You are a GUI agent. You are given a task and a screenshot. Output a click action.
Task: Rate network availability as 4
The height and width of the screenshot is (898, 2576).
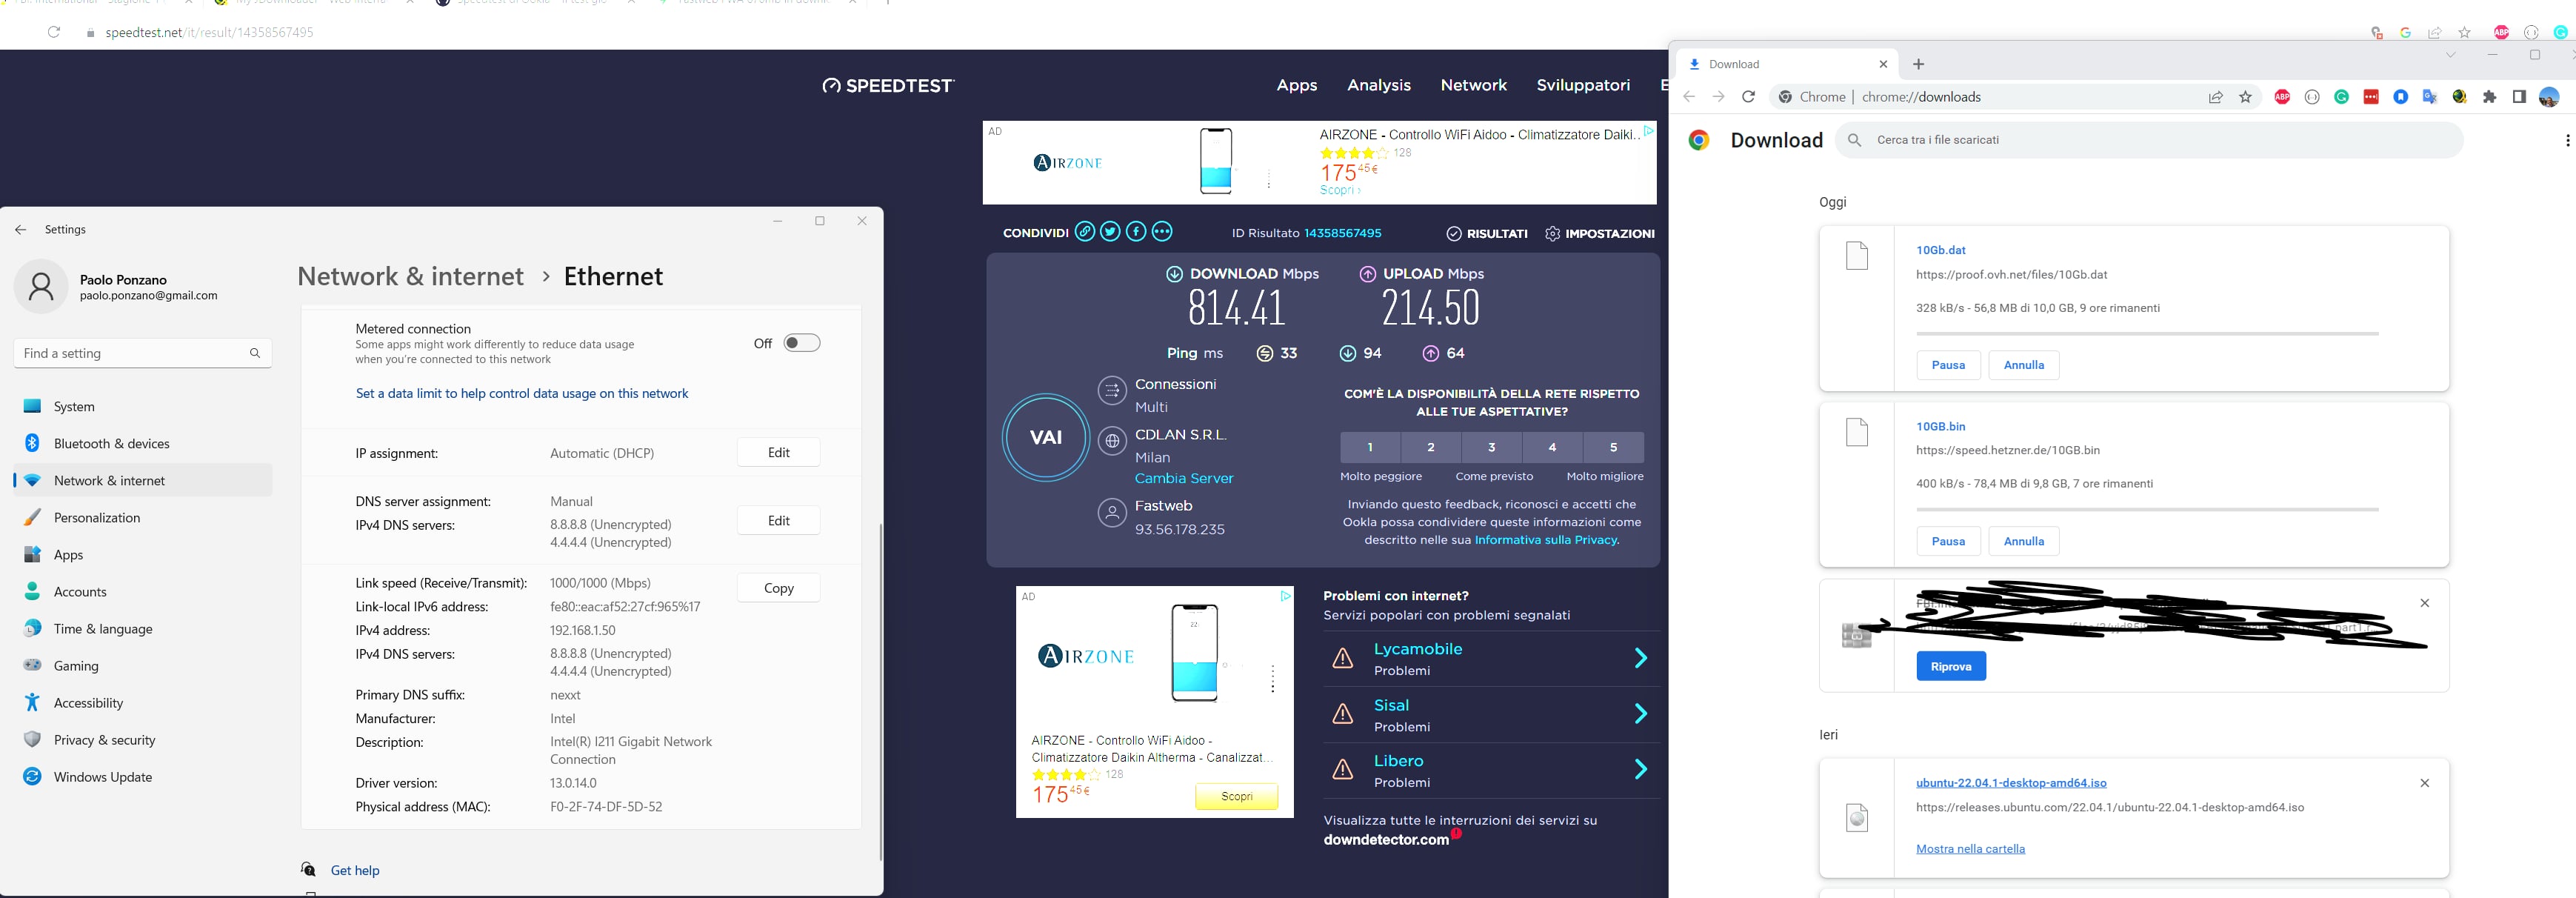pos(1552,447)
